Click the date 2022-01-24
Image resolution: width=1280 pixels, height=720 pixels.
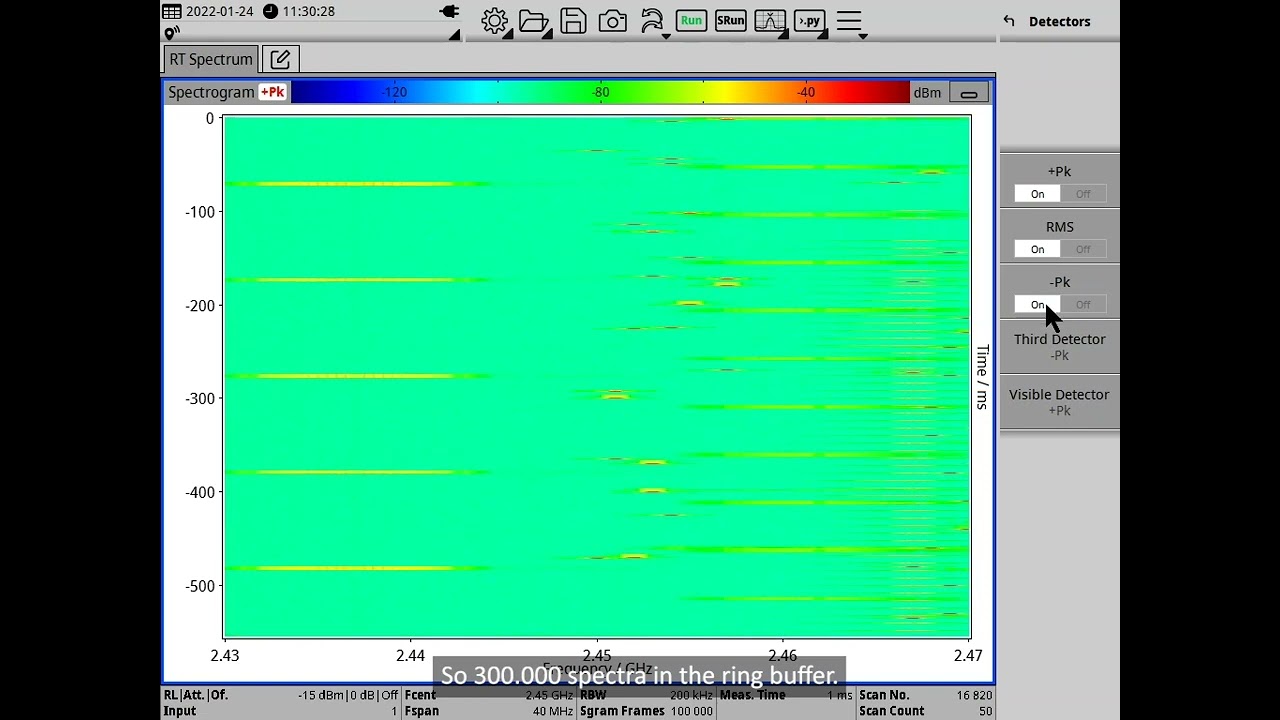(220, 11)
